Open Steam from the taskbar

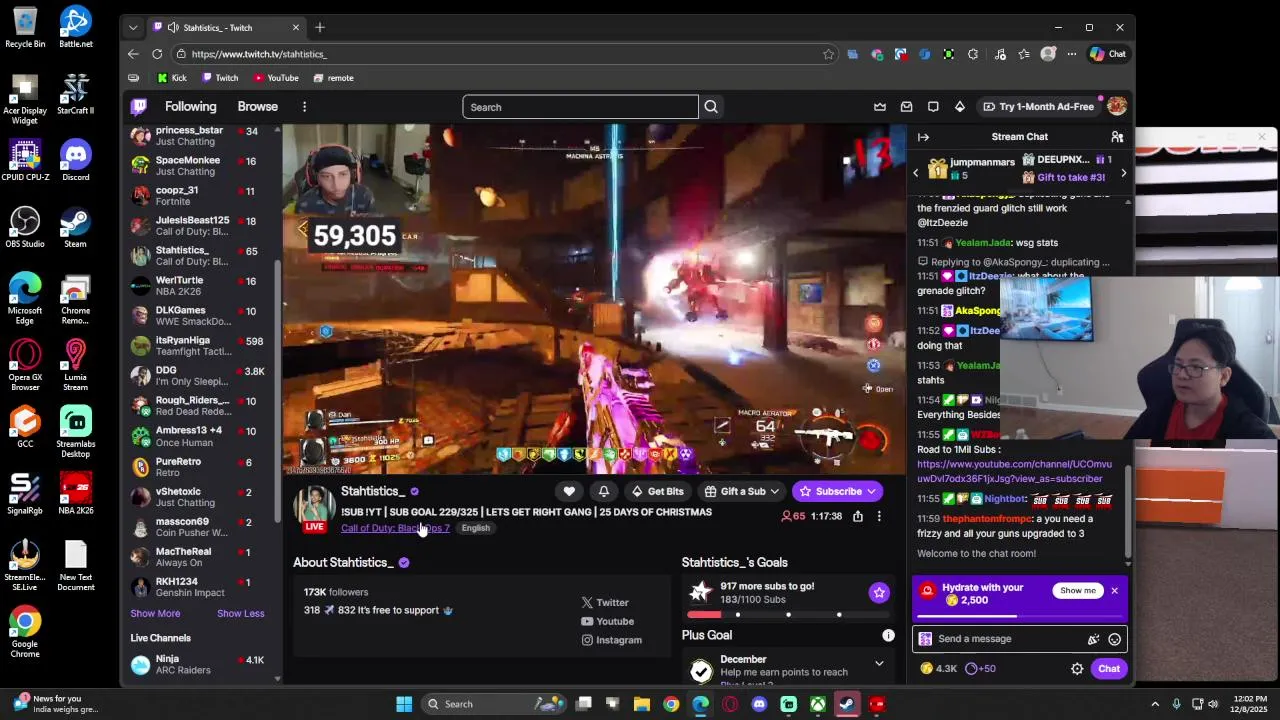coord(847,704)
